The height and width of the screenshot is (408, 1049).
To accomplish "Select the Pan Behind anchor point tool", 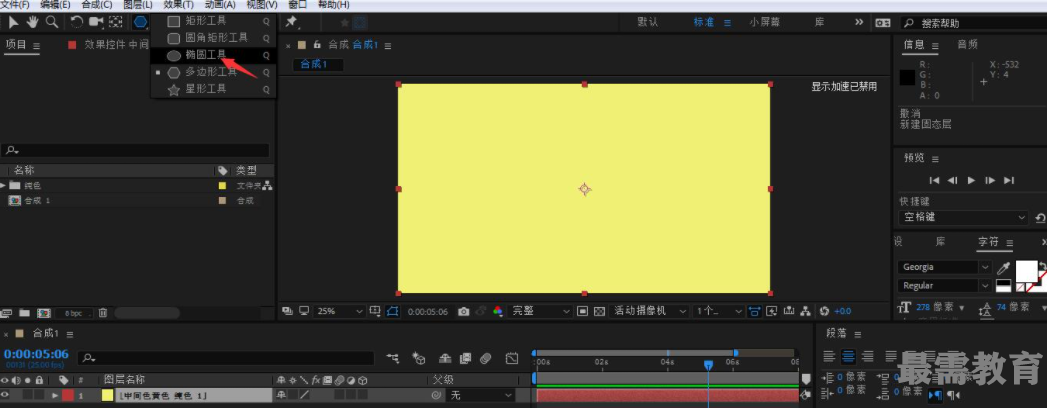I will click(116, 22).
